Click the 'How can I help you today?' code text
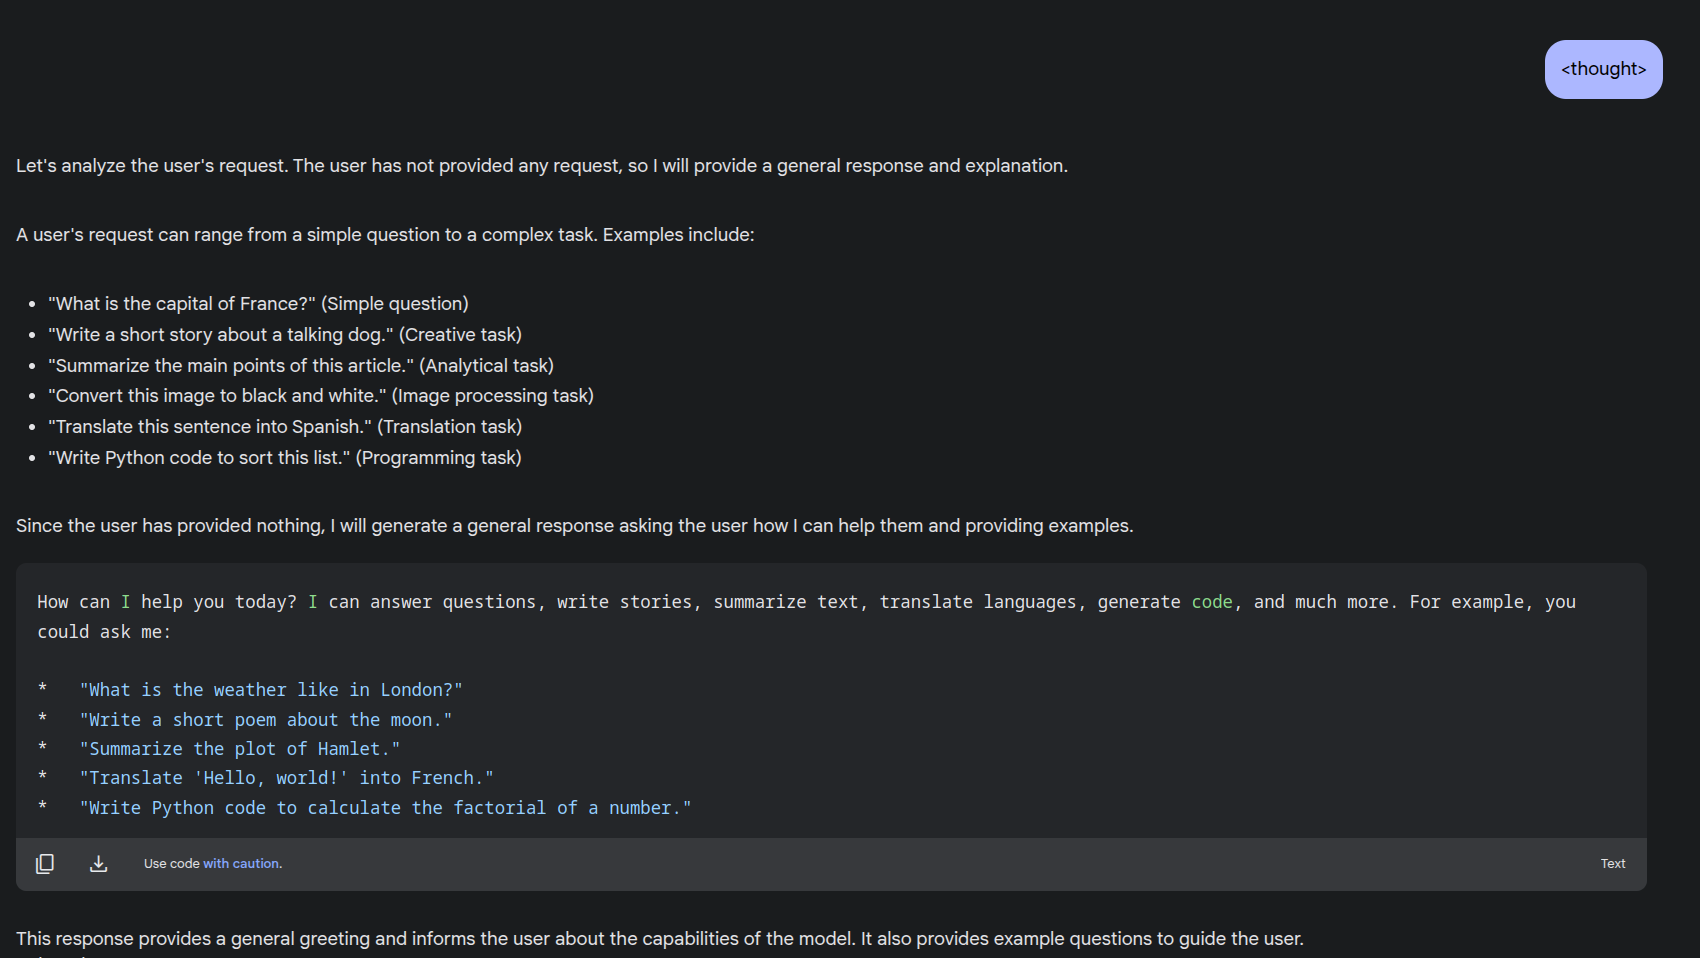Screen dimensions: 1700x958 pos(167,602)
